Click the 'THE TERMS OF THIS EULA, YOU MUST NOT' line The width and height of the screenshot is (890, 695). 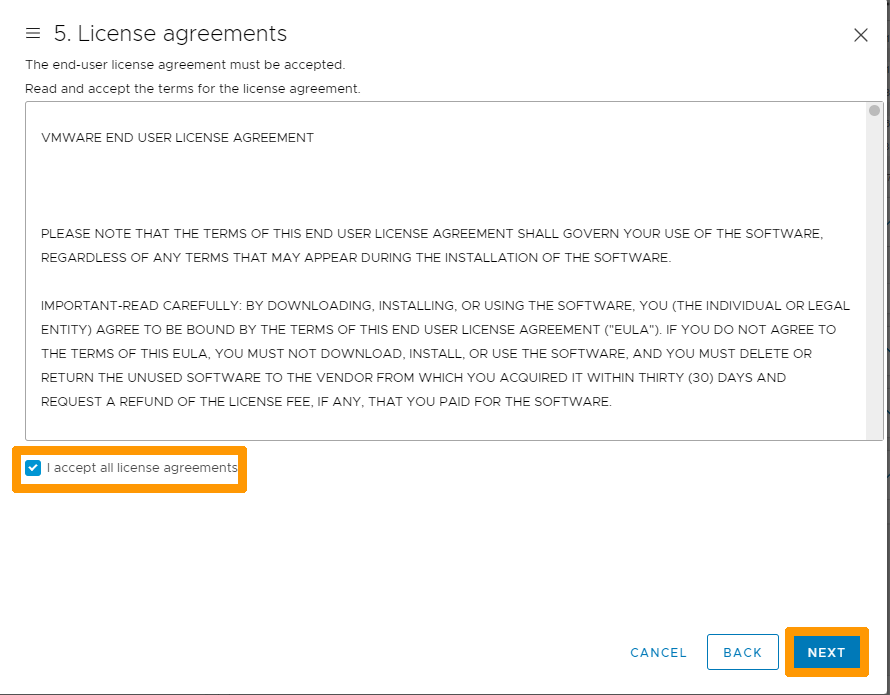(x=426, y=354)
